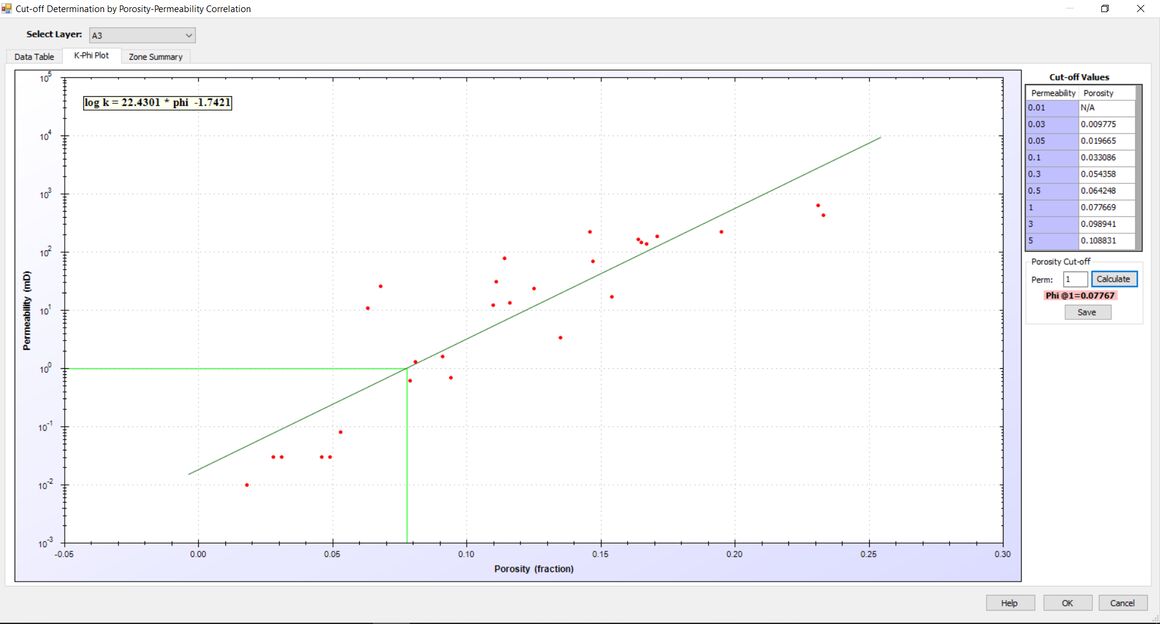Select the K-Phi Plot tab
This screenshot has width=1160, height=624.
click(91, 56)
